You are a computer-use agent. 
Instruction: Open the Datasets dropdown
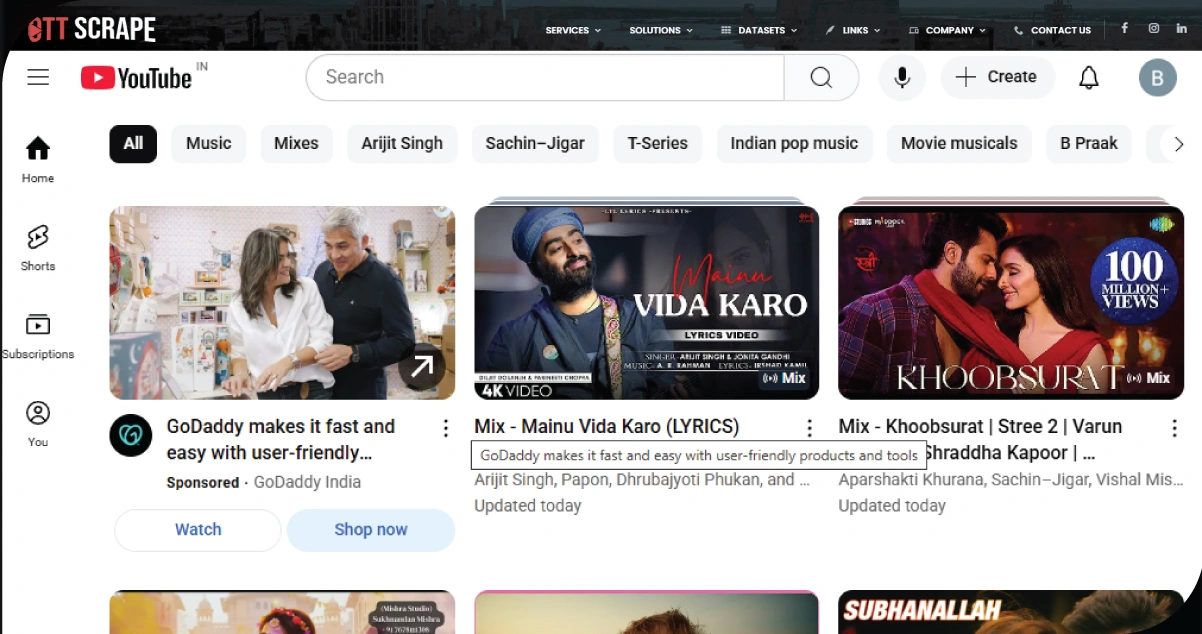tap(761, 30)
